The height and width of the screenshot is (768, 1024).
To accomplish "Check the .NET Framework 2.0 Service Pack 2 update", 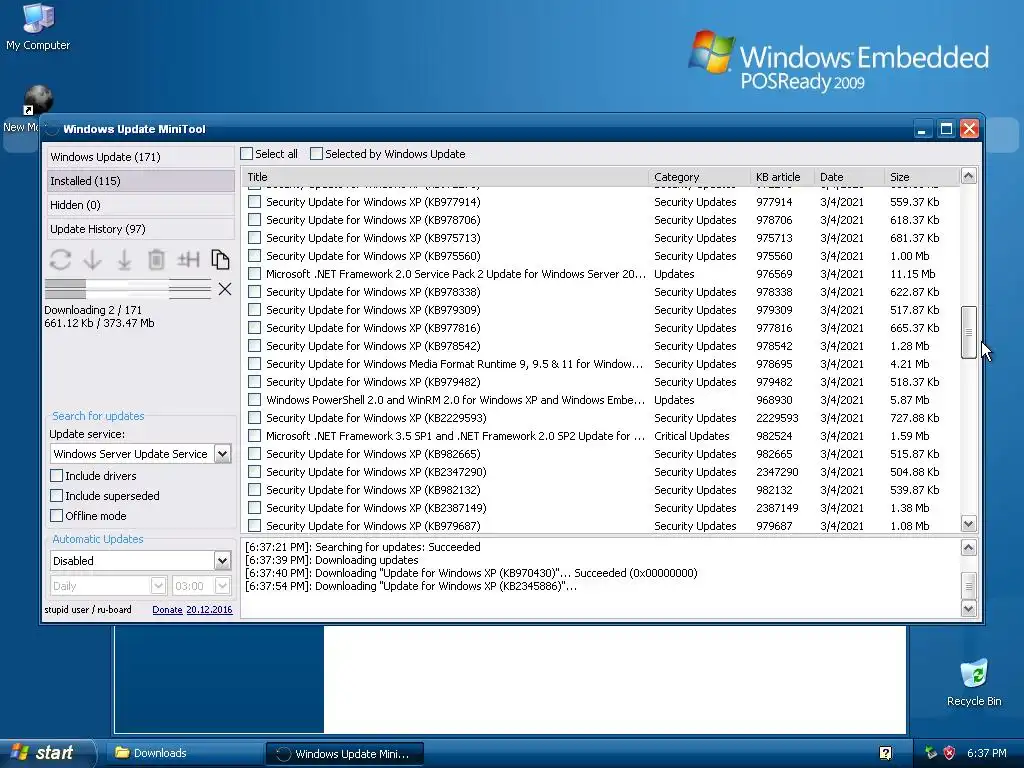I will (255, 274).
